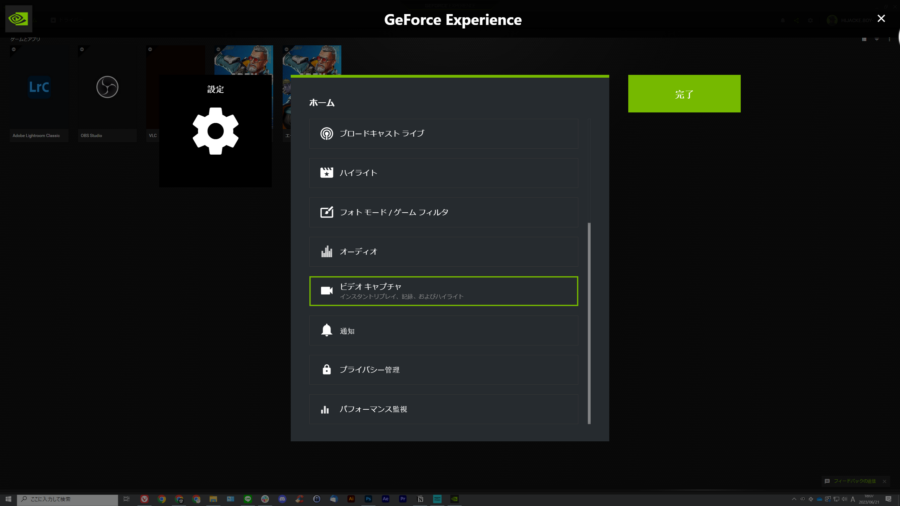Open LINE from the taskbar
Screen dimensions: 900x506
pyautogui.click(x=247, y=499)
